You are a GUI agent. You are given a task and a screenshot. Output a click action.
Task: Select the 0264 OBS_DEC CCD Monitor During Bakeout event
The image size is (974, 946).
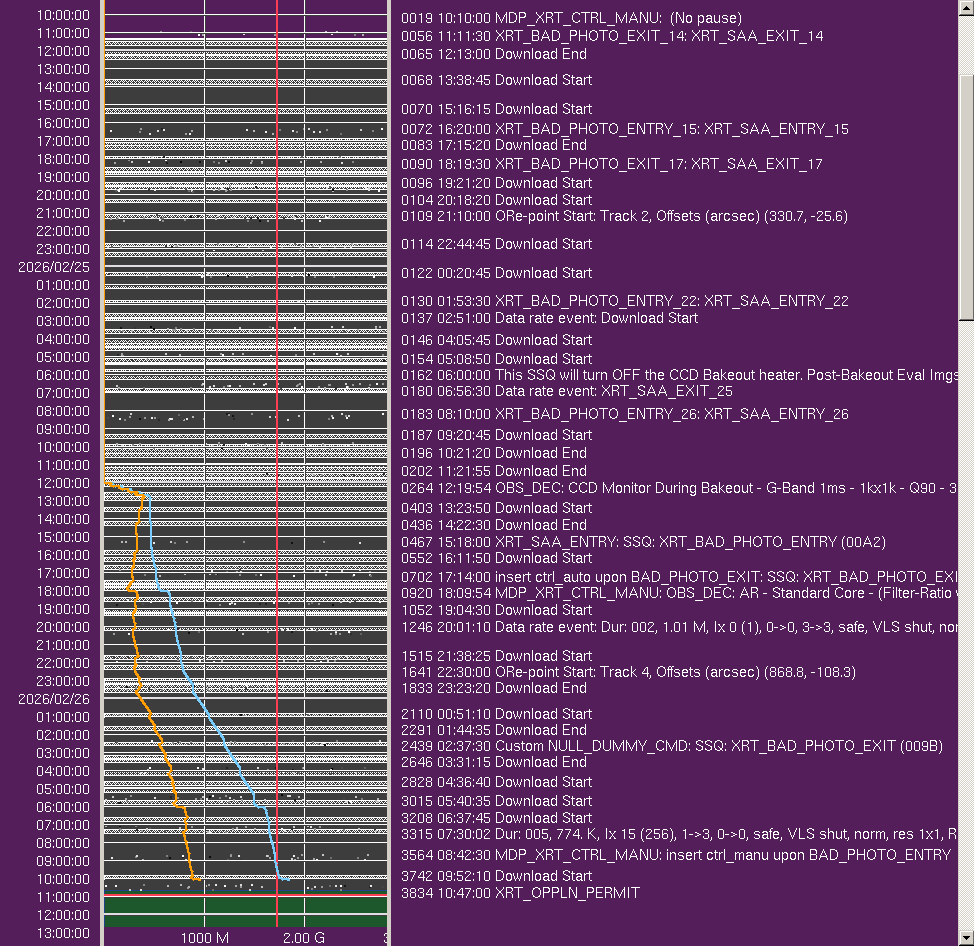(680, 488)
